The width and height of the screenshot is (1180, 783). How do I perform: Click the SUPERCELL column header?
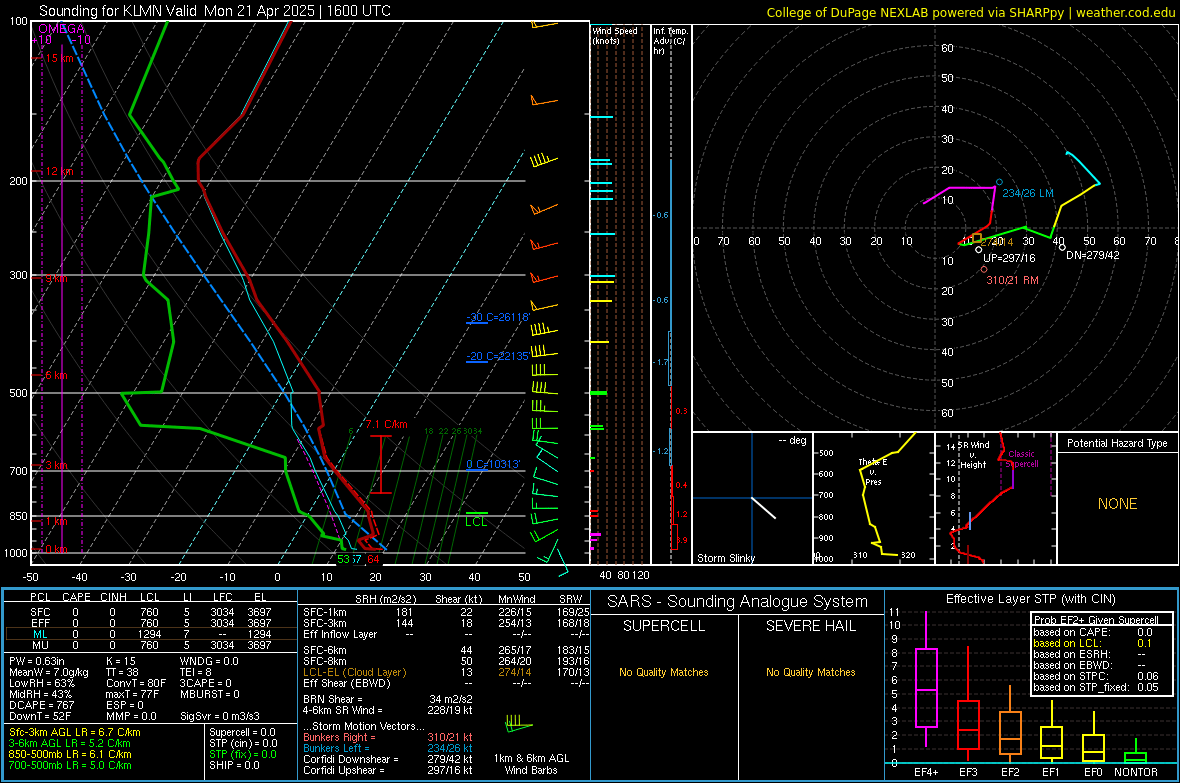coord(664,626)
